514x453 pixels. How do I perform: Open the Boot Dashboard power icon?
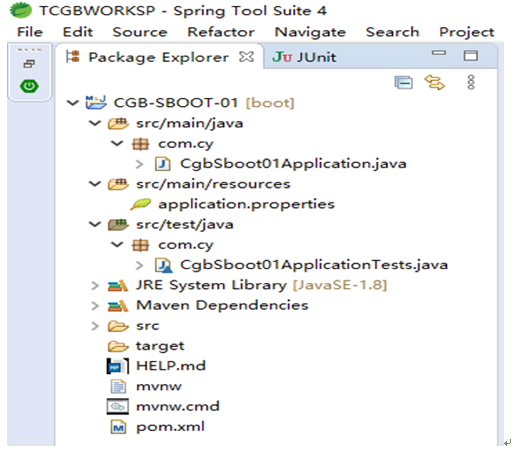[29, 86]
